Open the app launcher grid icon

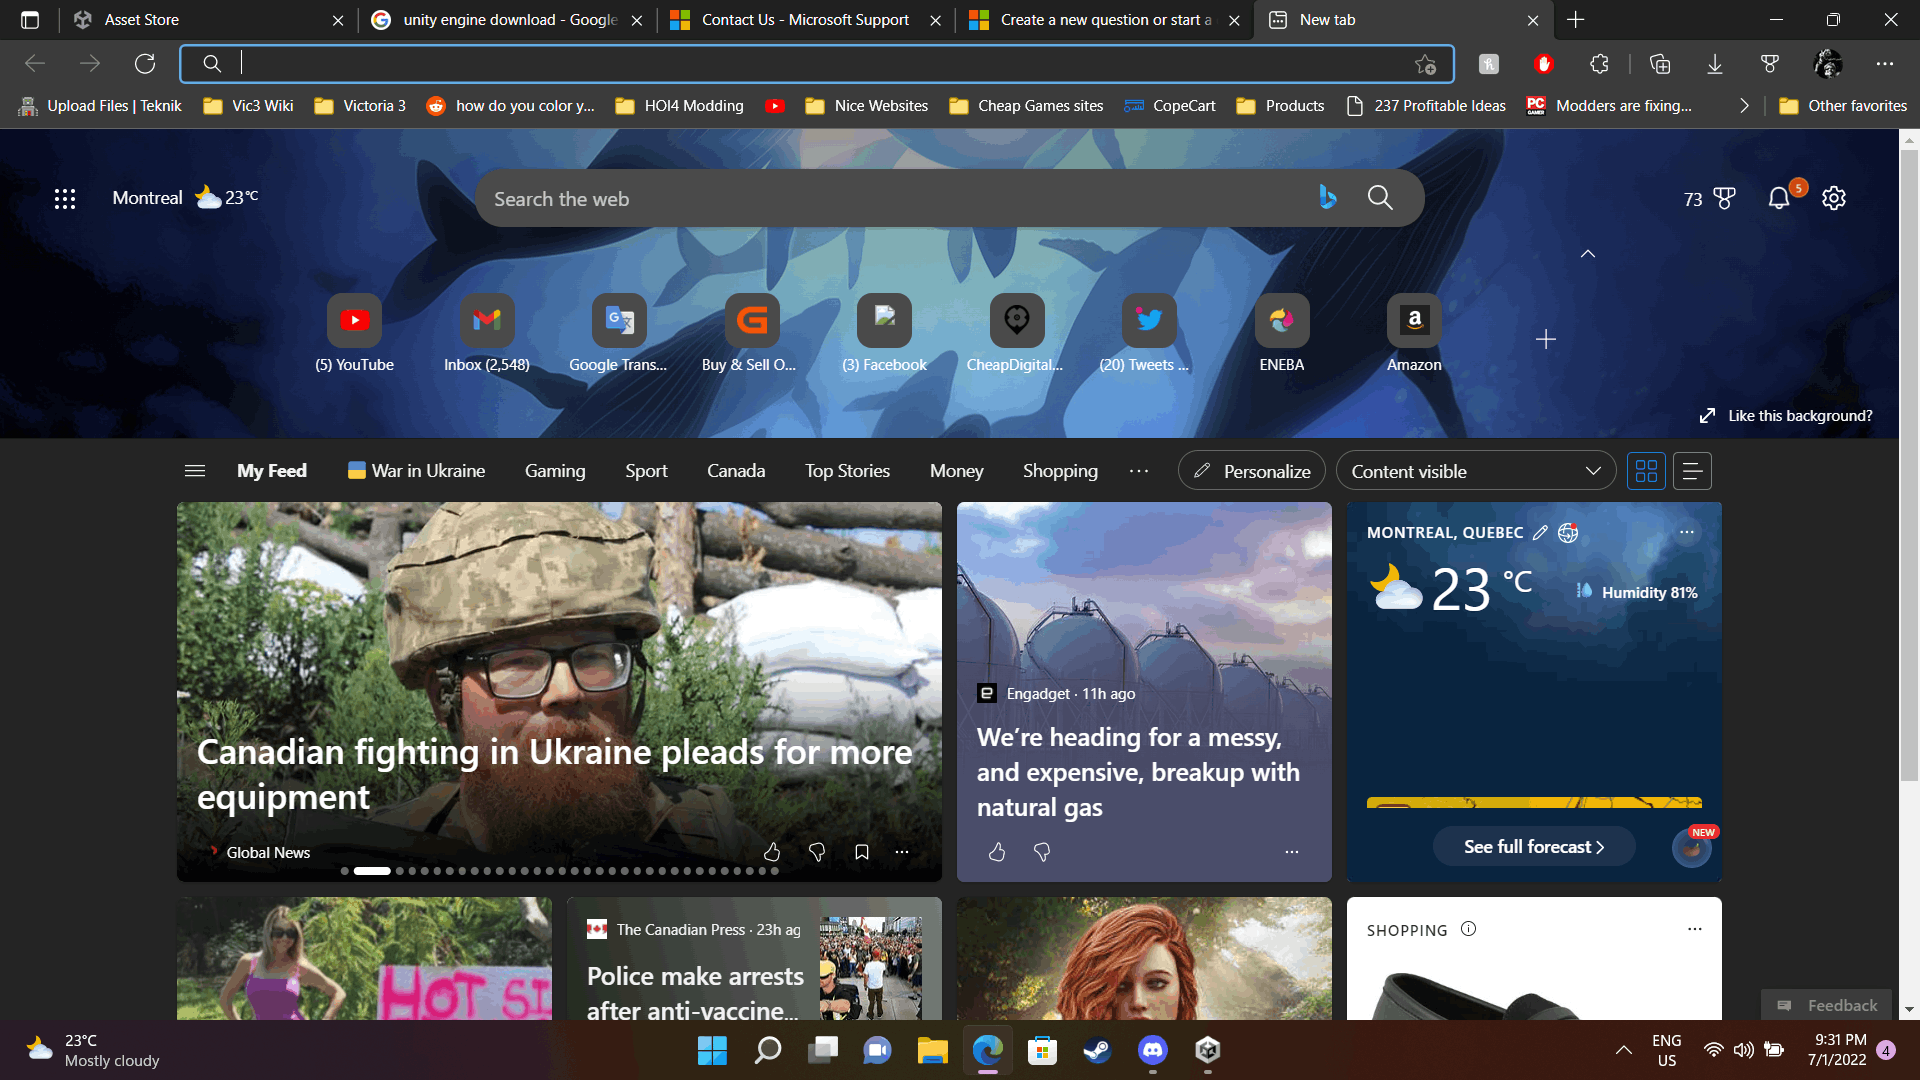(65, 198)
